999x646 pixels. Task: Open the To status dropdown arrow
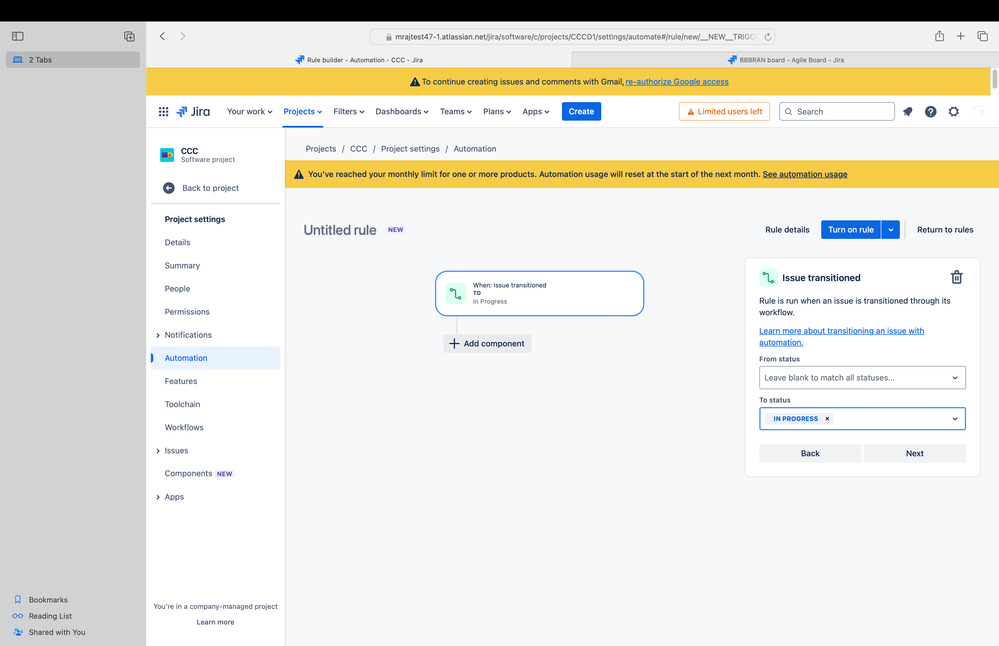pos(954,419)
